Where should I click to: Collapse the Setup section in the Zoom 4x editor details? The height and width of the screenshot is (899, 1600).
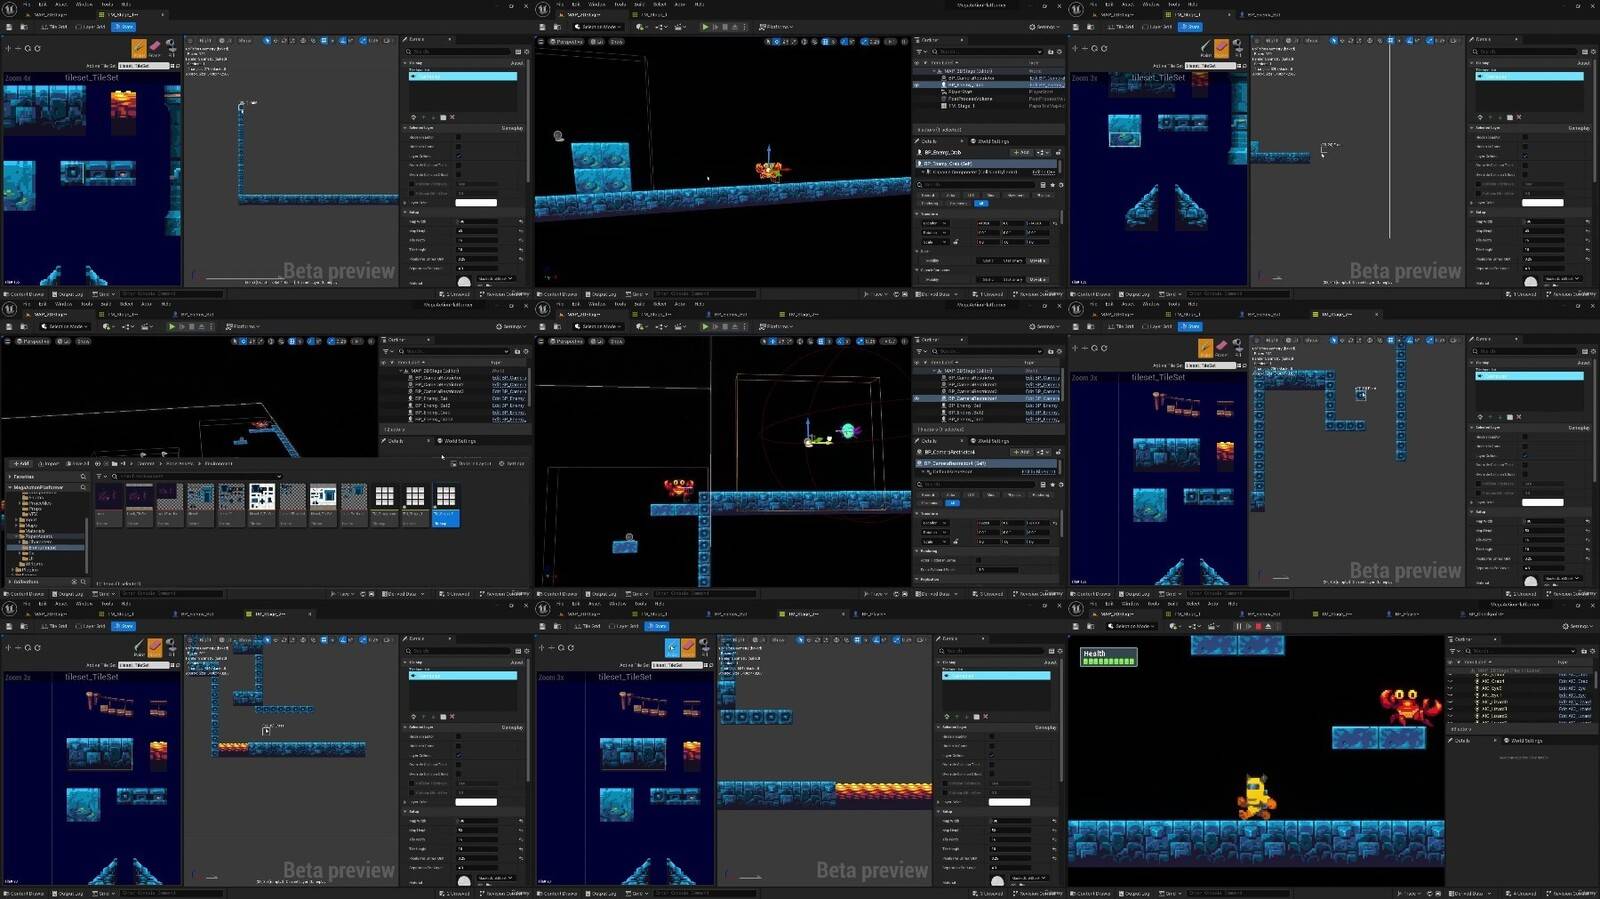pos(406,212)
